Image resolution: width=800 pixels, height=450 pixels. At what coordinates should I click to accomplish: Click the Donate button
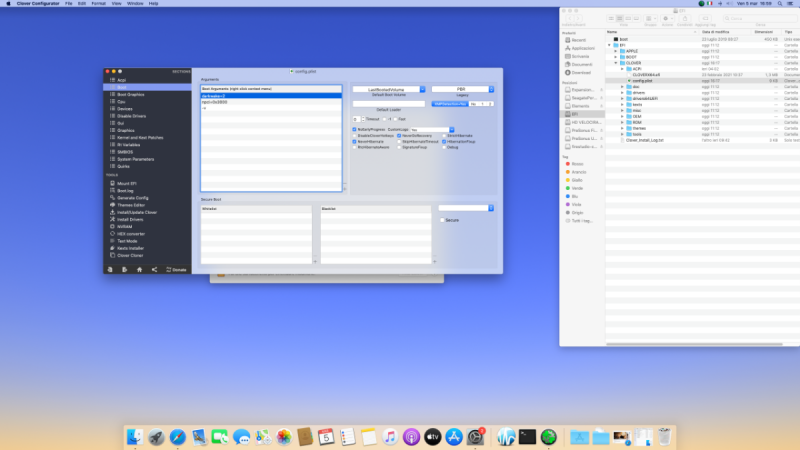[x=178, y=269]
